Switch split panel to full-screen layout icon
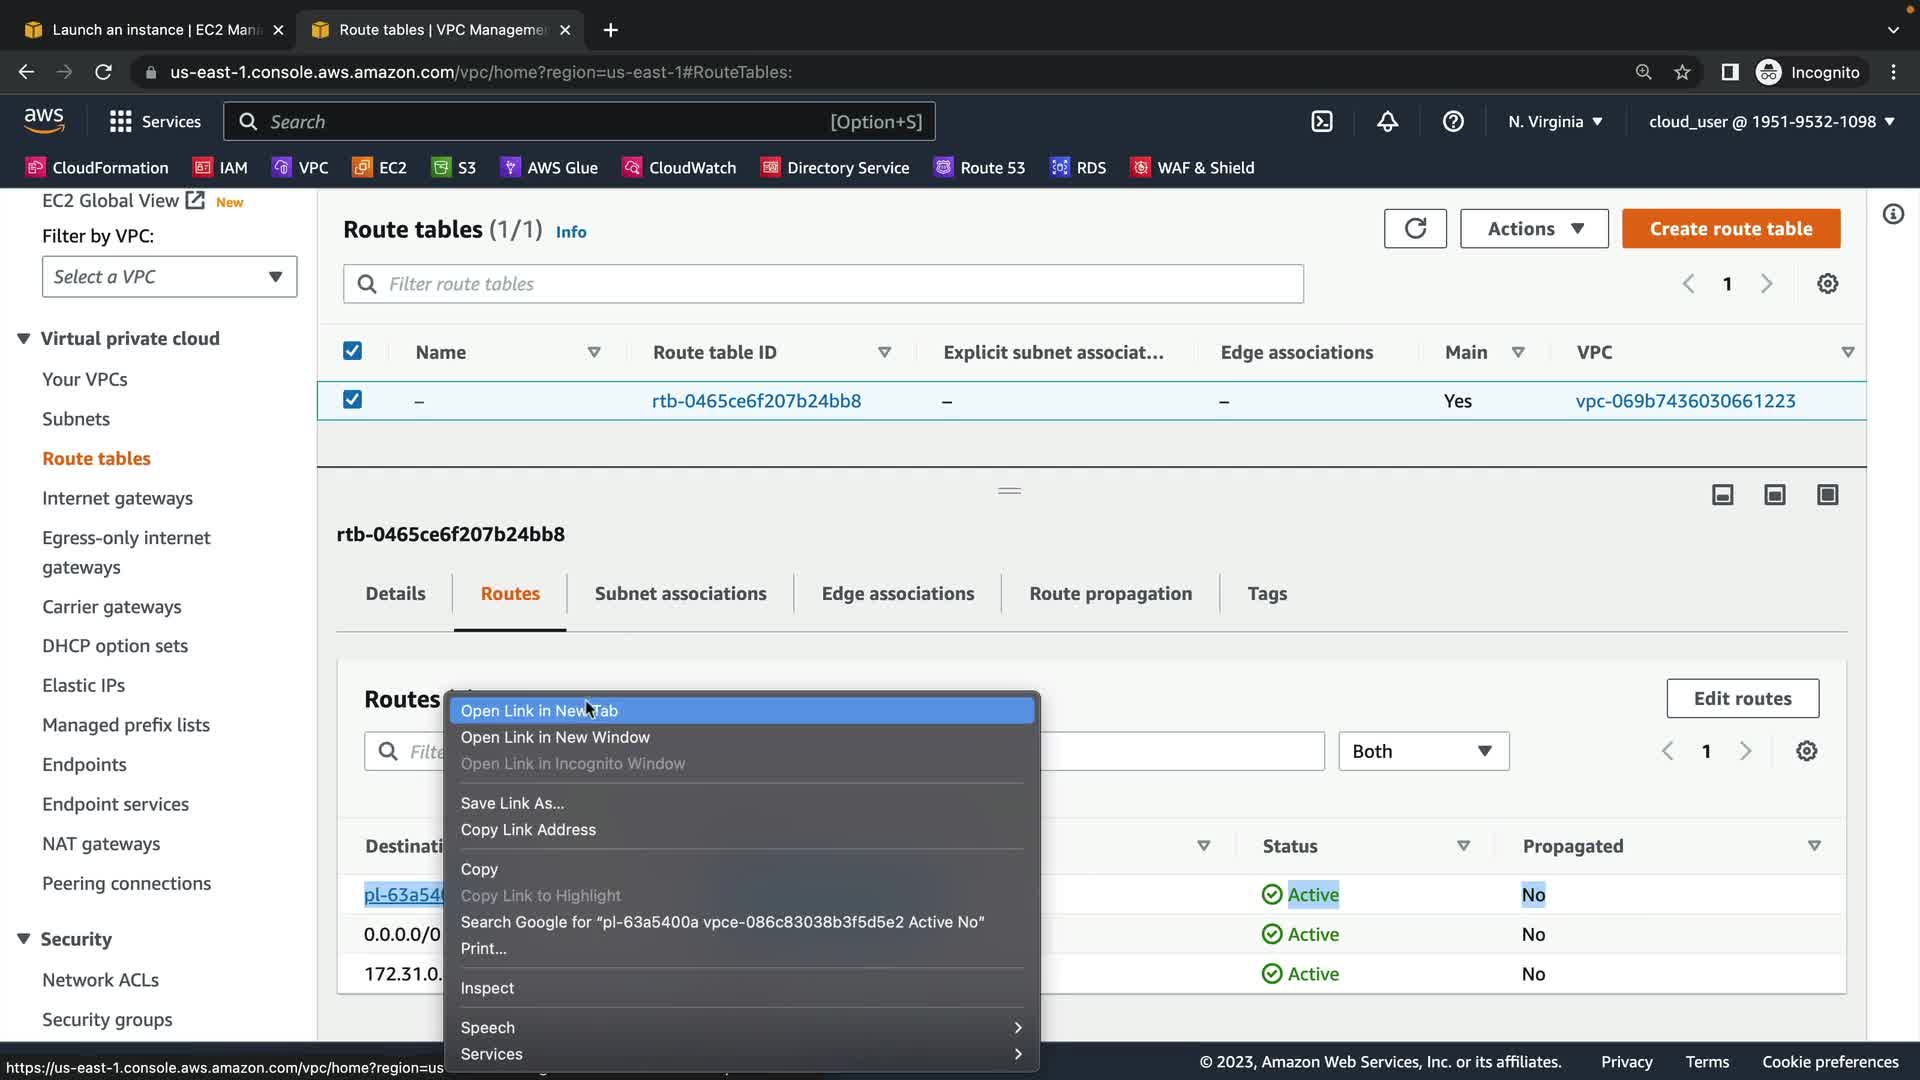 click(1827, 495)
